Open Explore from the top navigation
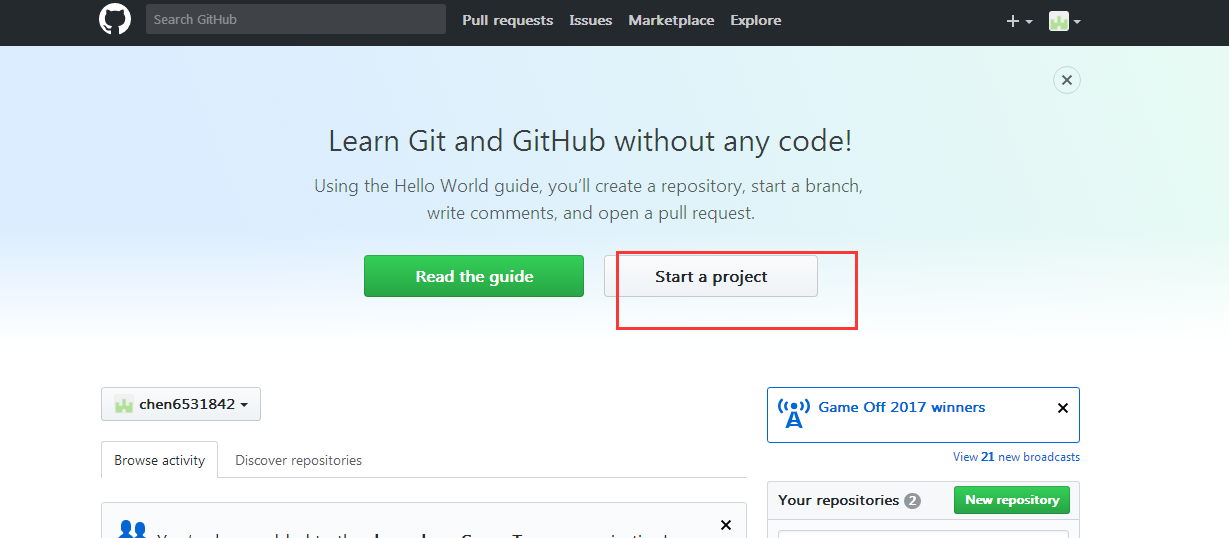 (756, 20)
